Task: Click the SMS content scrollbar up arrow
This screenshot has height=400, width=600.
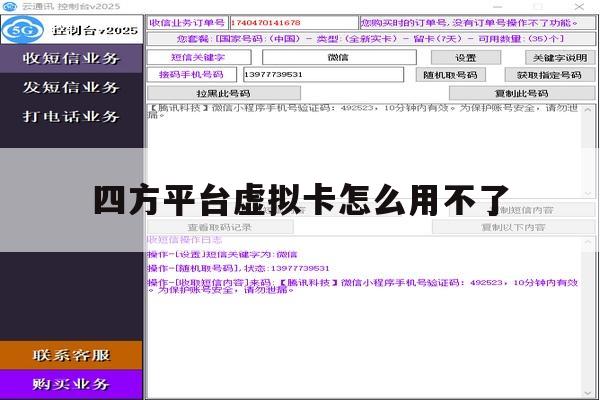Action: [x=588, y=110]
